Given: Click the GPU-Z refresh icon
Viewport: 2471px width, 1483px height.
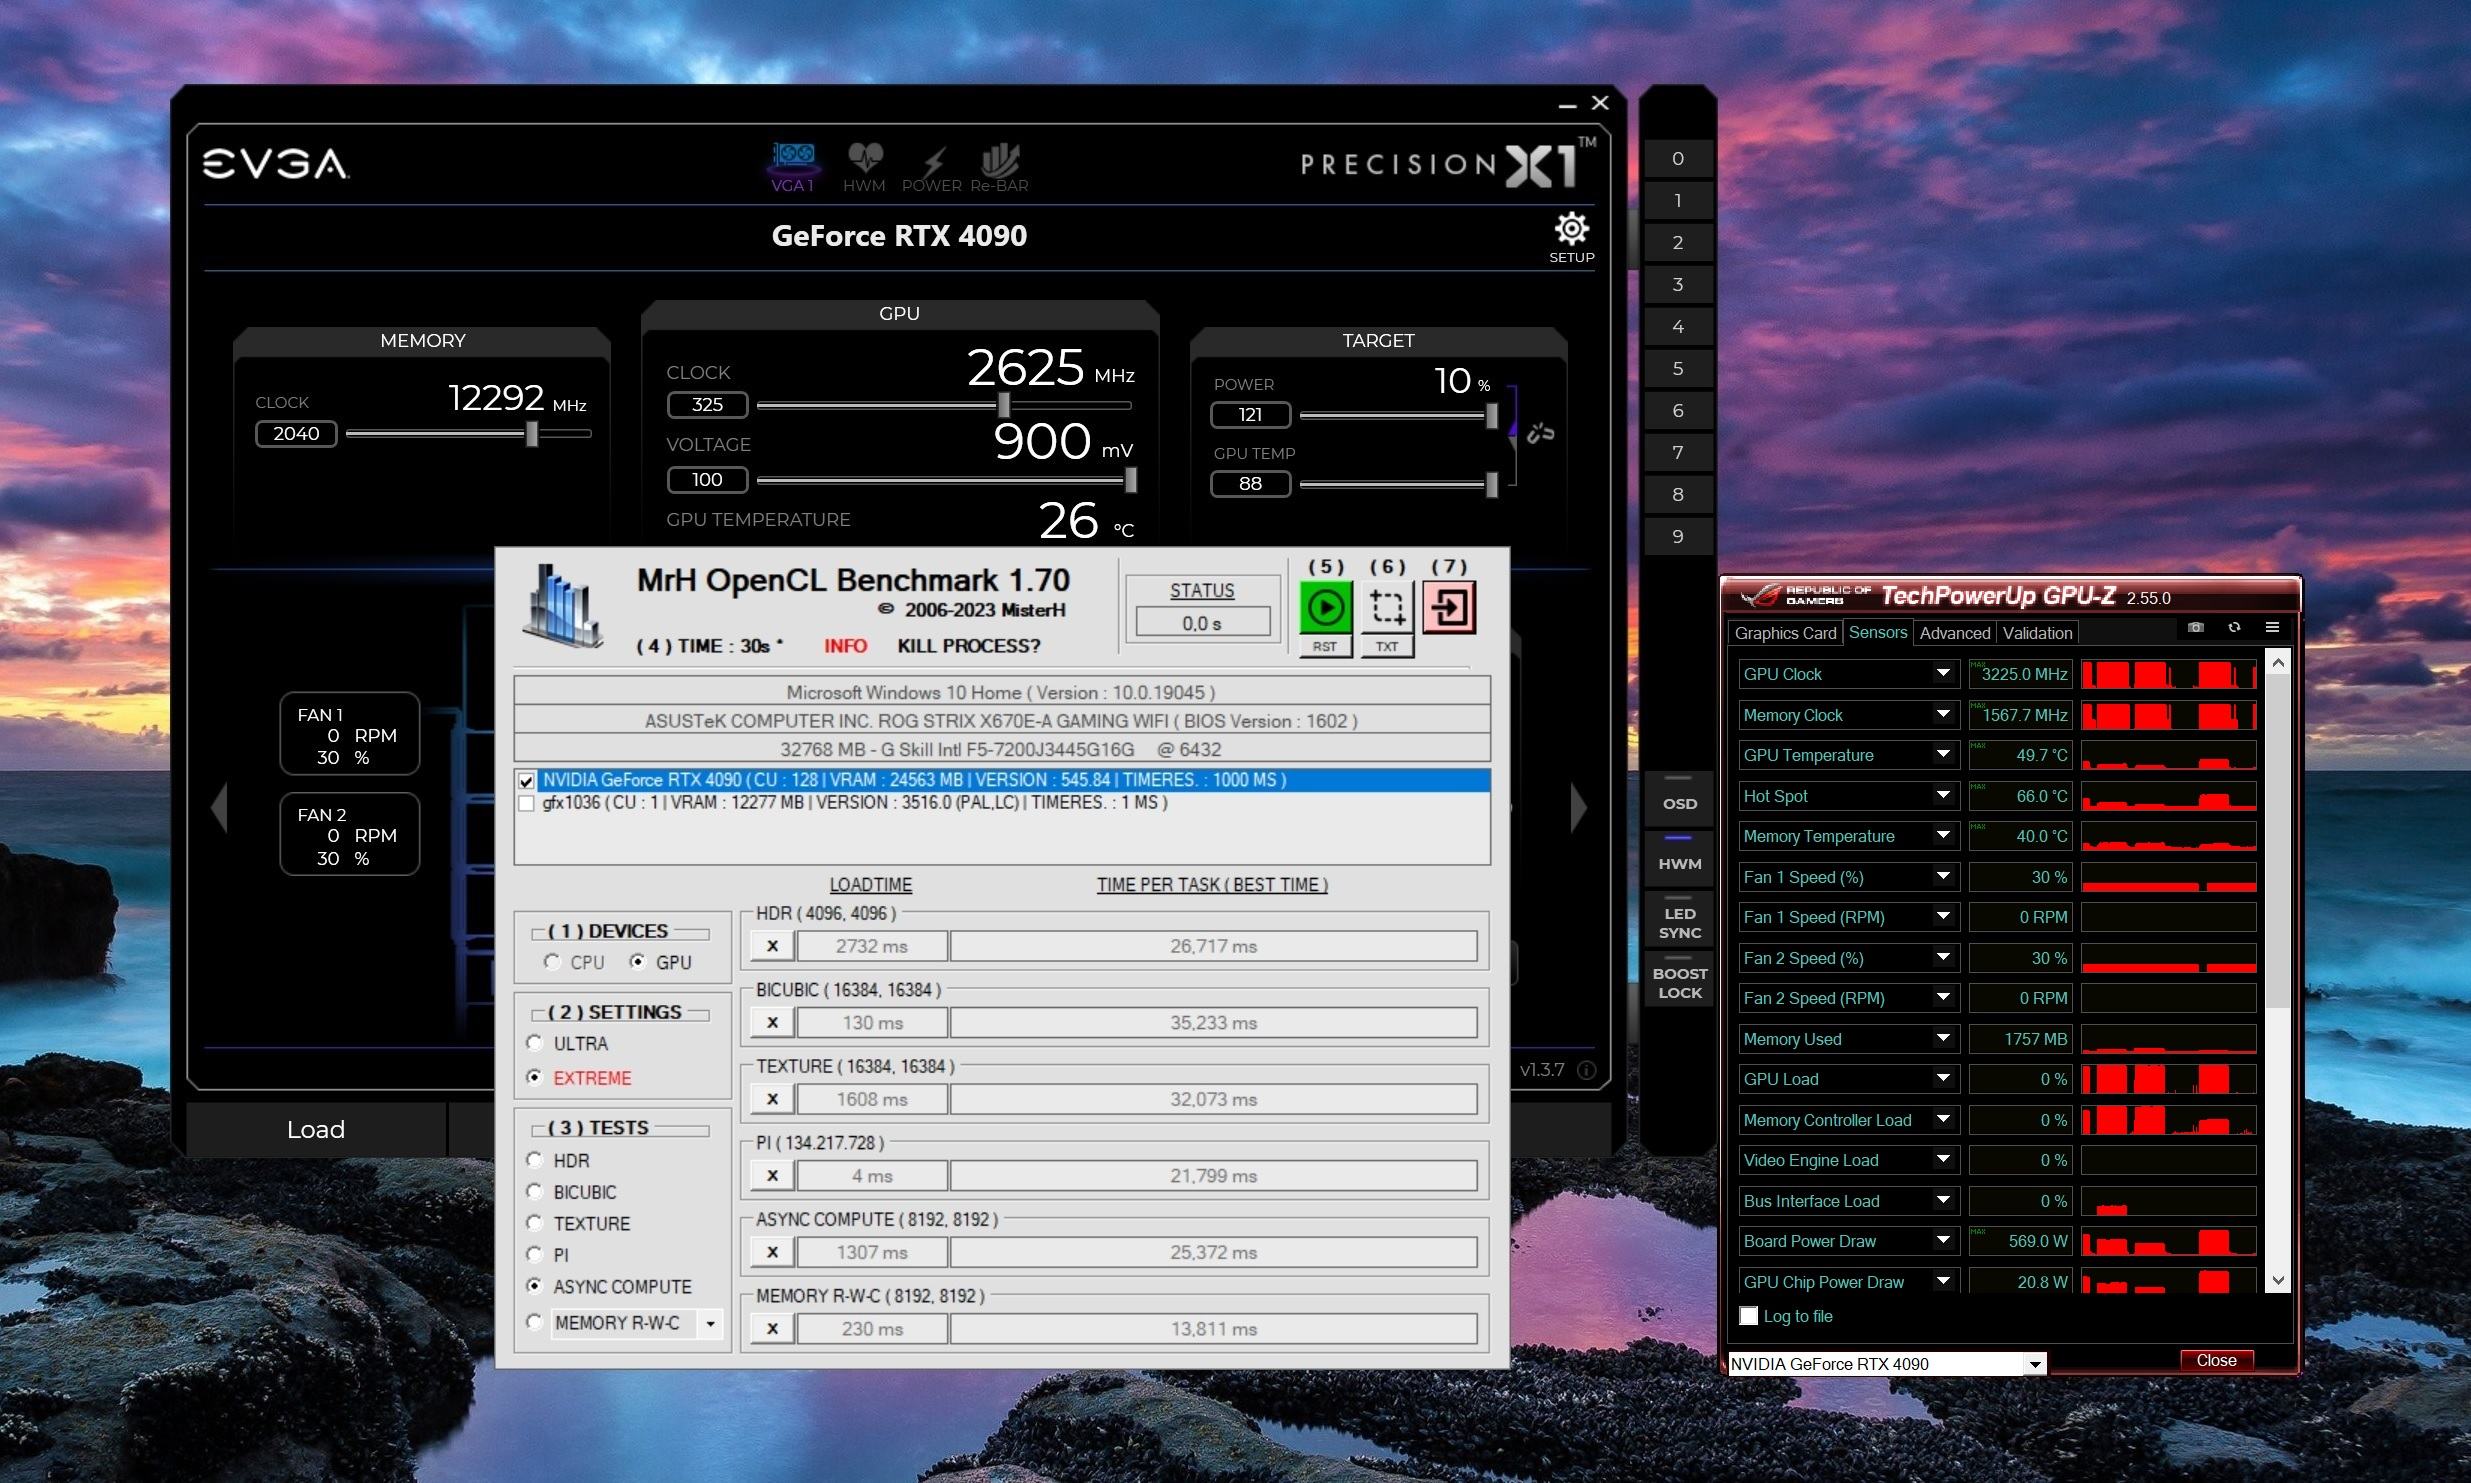Looking at the screenshot, I should click(x=2234, y=627).
